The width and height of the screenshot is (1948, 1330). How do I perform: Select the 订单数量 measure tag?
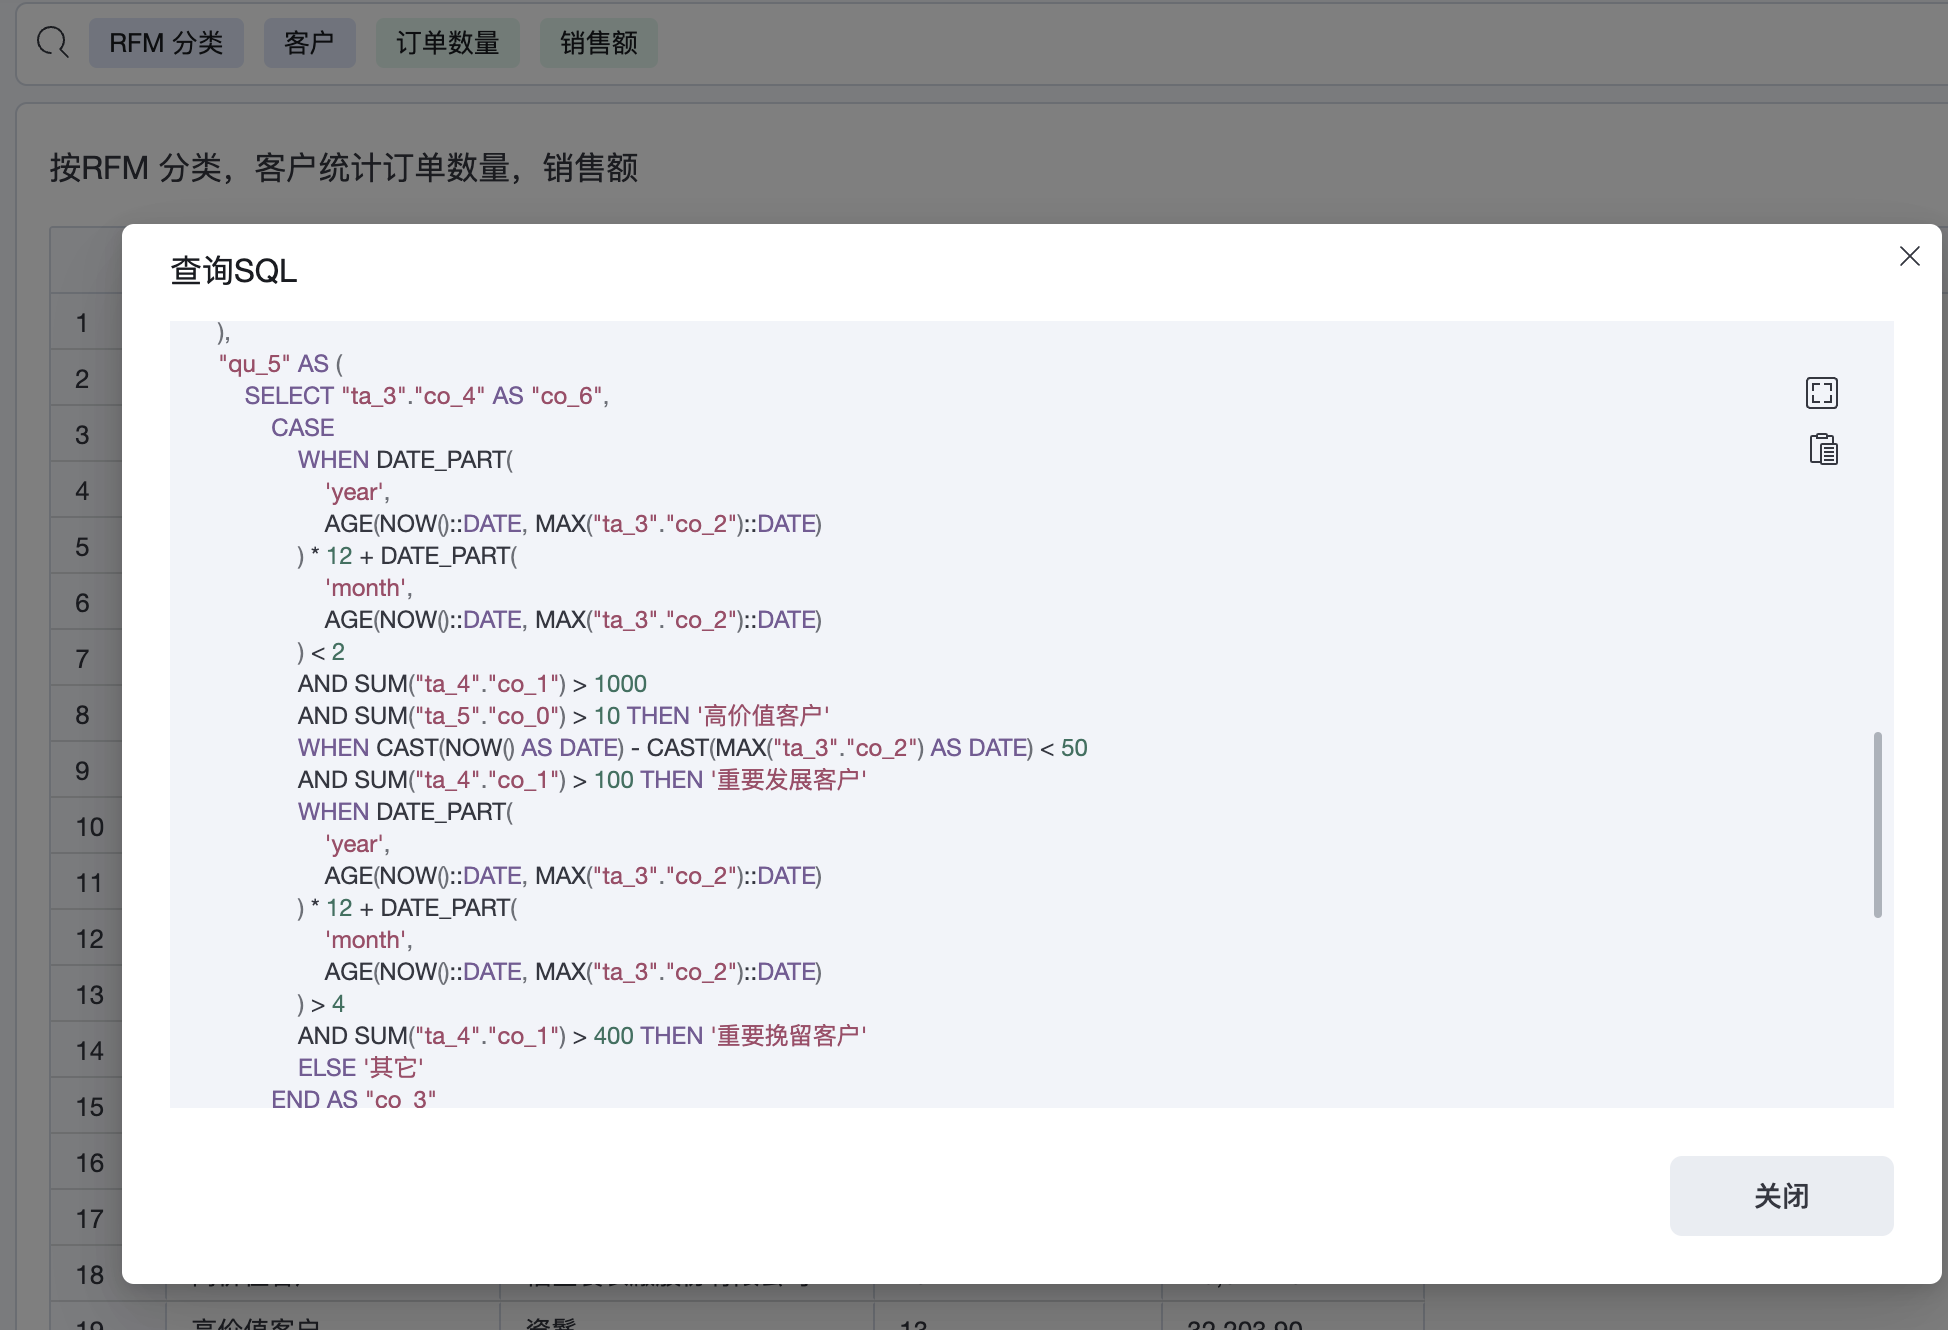click(447, 43)
